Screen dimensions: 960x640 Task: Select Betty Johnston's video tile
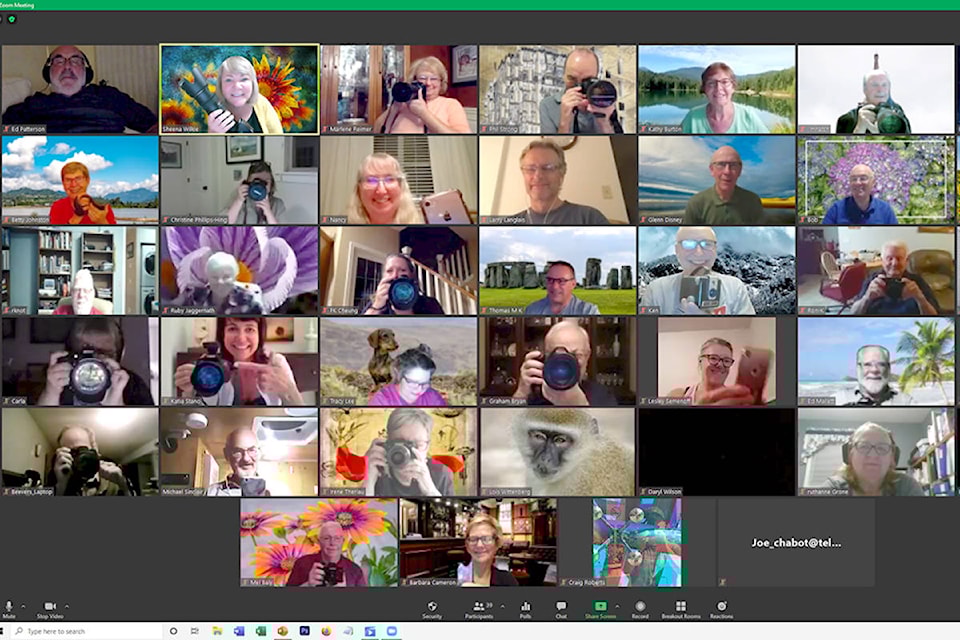coord(80,180)
